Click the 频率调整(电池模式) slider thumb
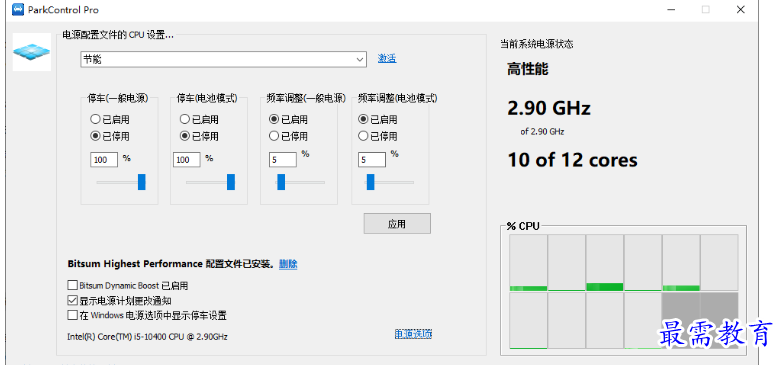Viewport: 781px width, 365px height. pyautogui.click(x=370, y=182)
